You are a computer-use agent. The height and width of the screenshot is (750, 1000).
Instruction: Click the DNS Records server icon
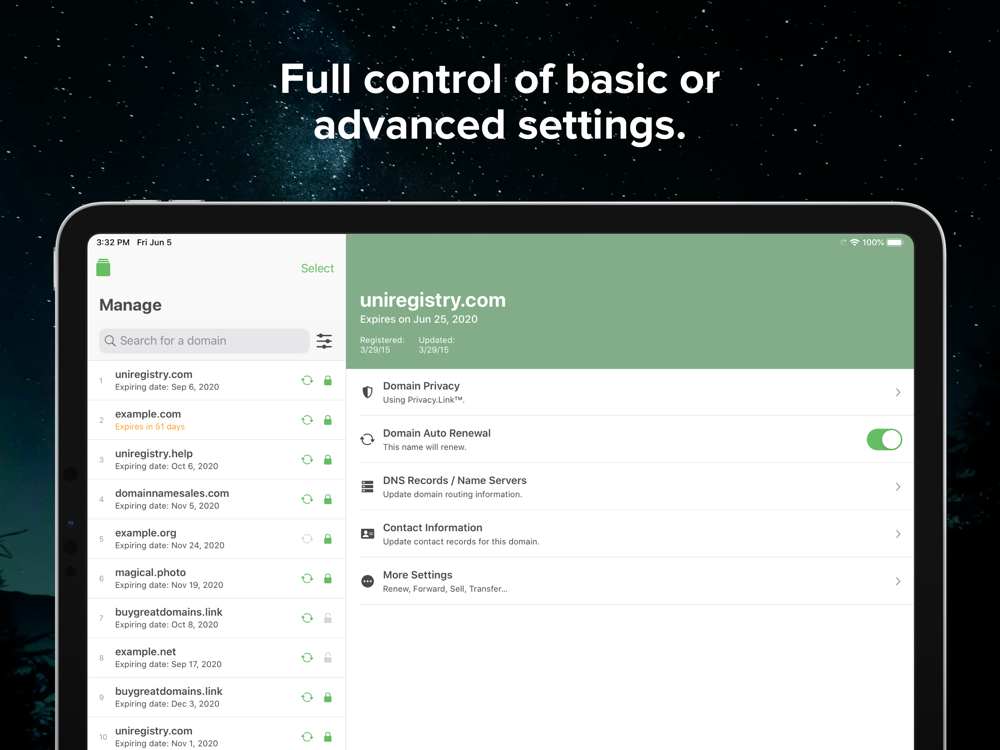(367, 487)
